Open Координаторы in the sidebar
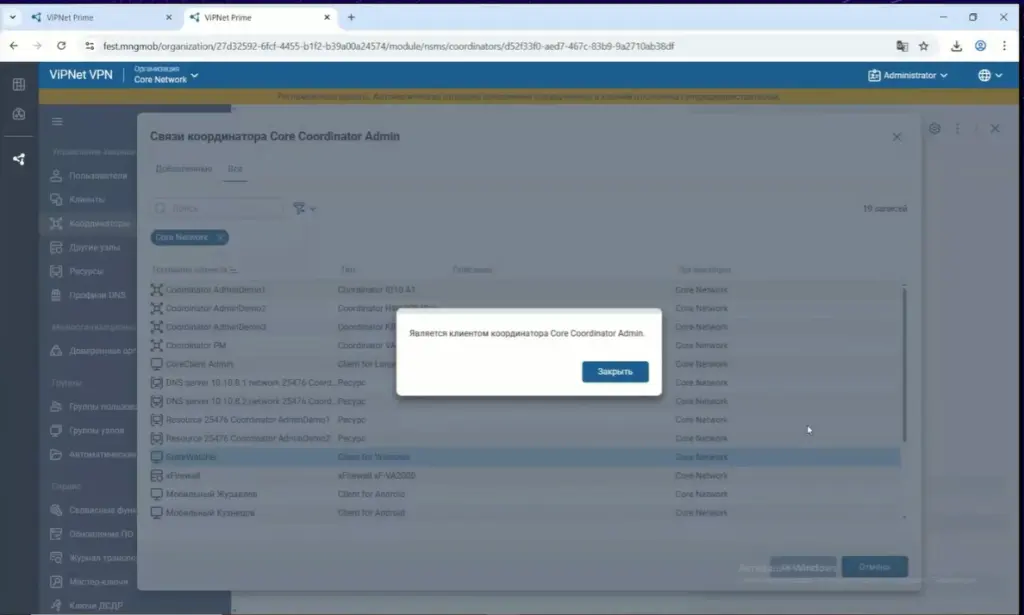This screenshot has height=615, width=1024. click(90, 223)
